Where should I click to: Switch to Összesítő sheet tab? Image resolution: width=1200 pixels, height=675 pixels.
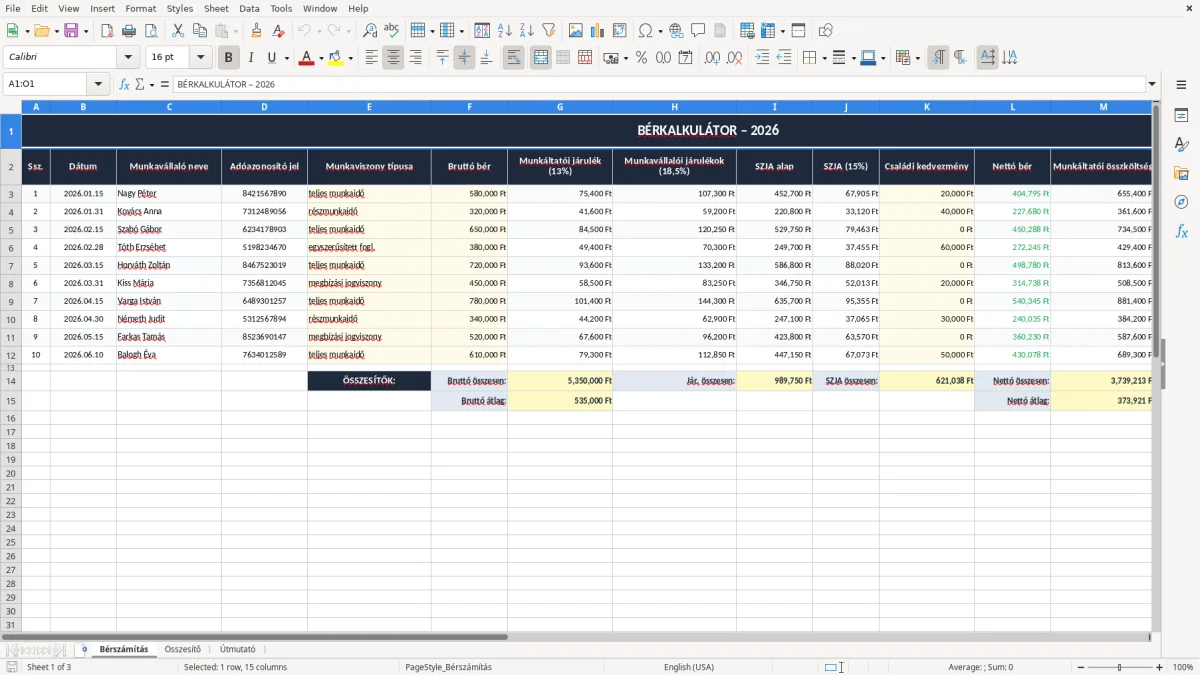click(183, 649)
